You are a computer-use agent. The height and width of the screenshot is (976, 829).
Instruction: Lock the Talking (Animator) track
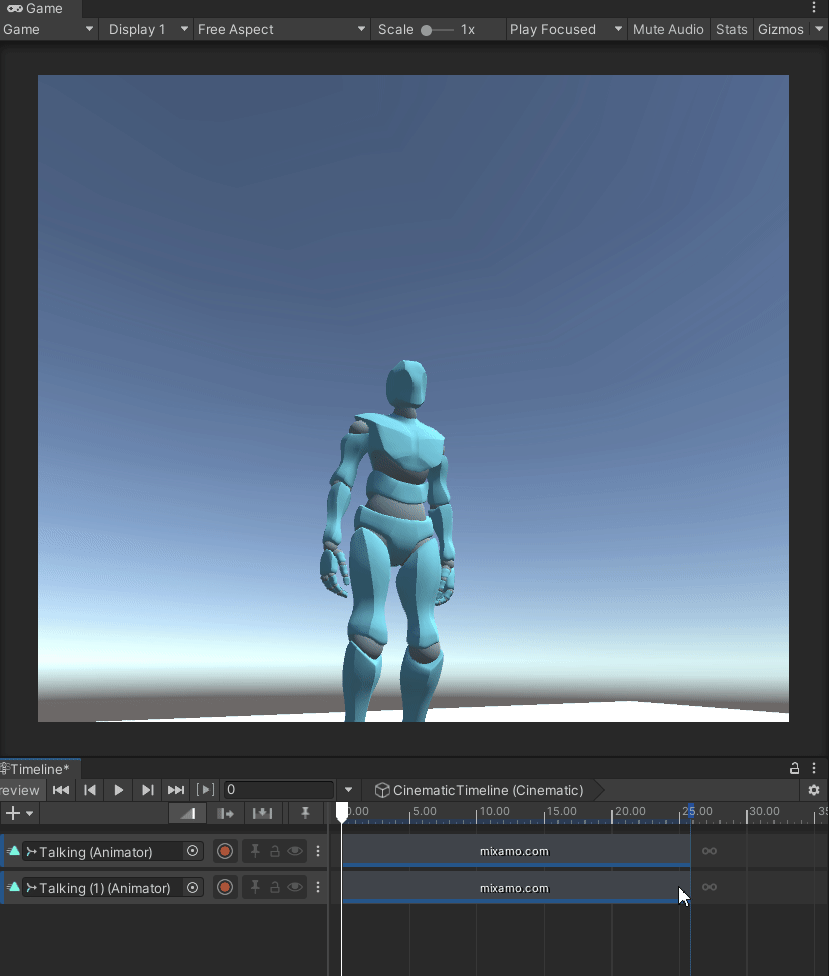[275, 851]
